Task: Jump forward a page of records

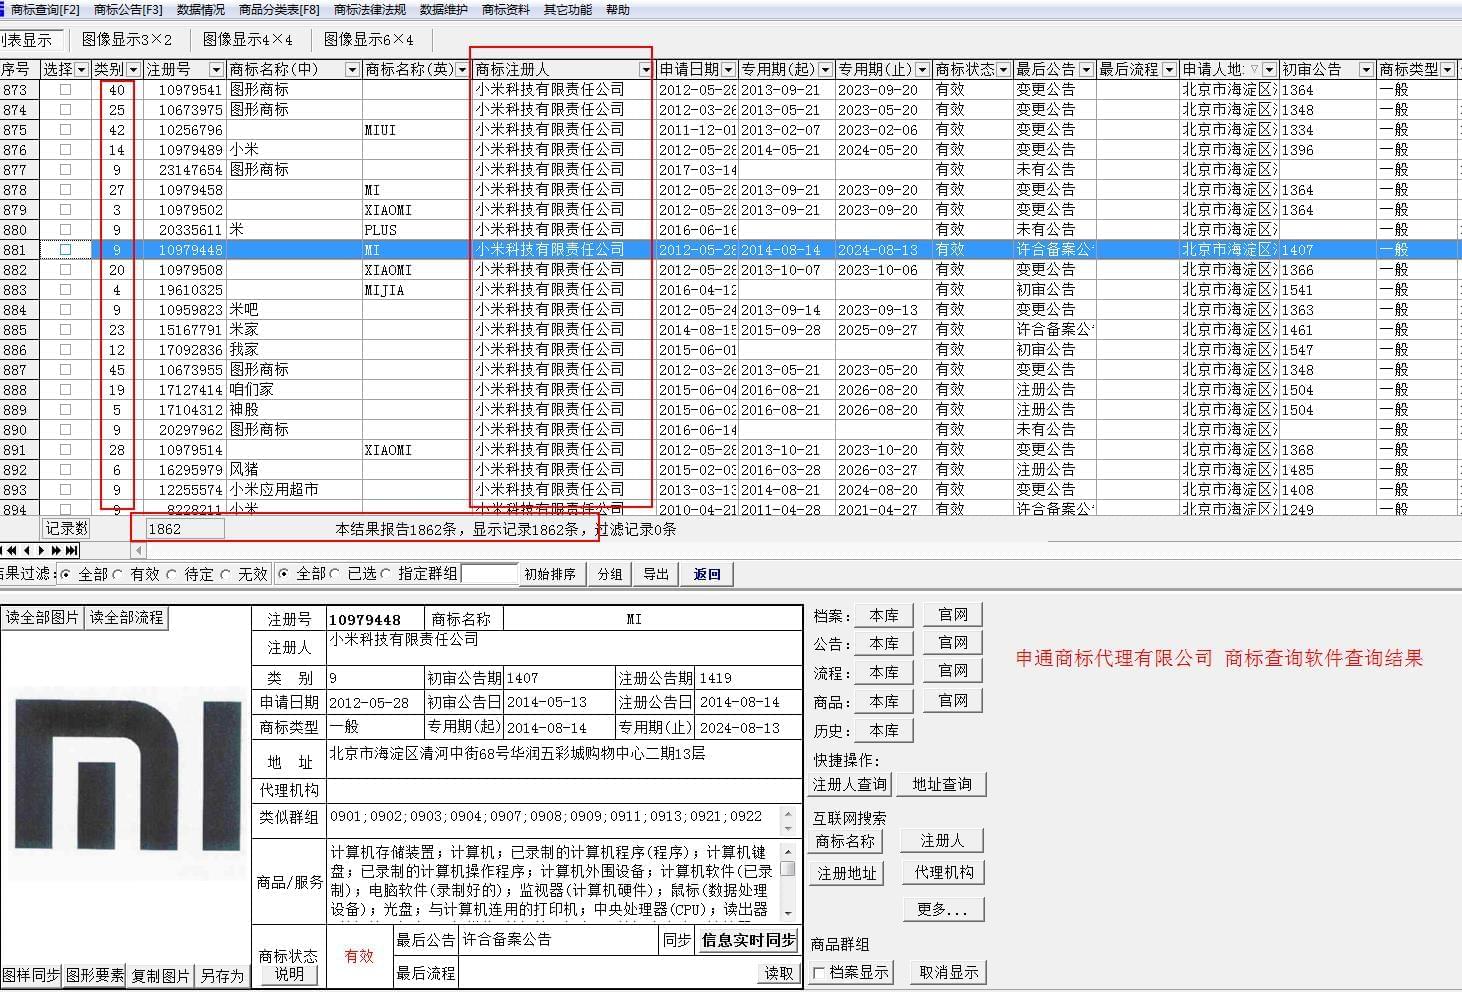Action: pyautogui.click(x=56, y=550)
